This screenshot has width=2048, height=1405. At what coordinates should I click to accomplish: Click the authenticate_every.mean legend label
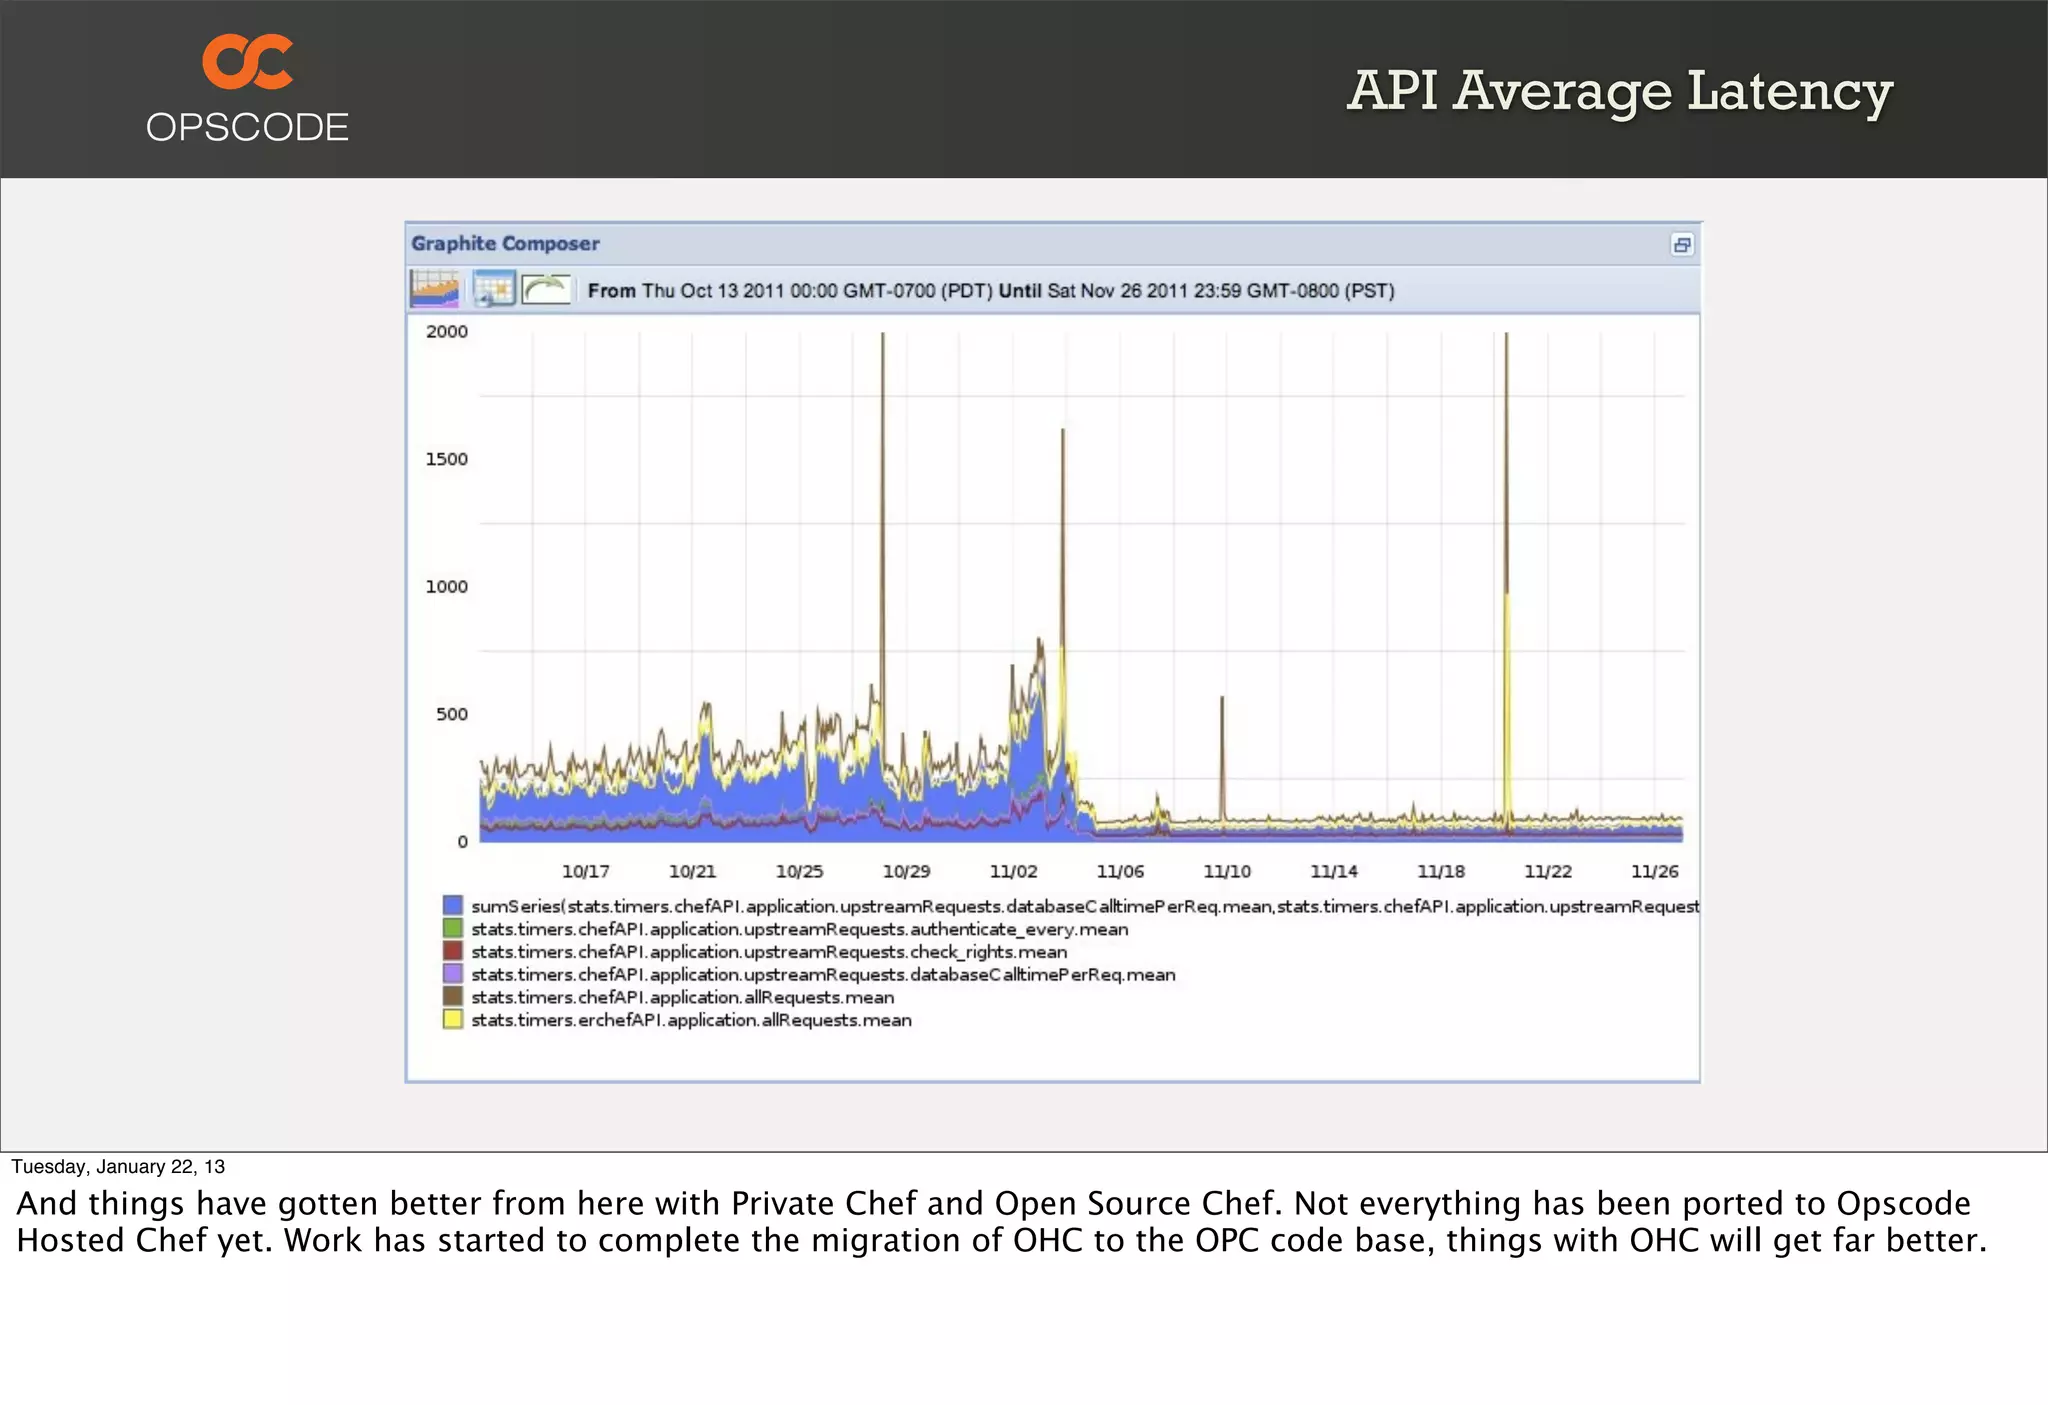click(x=800, y=930)
